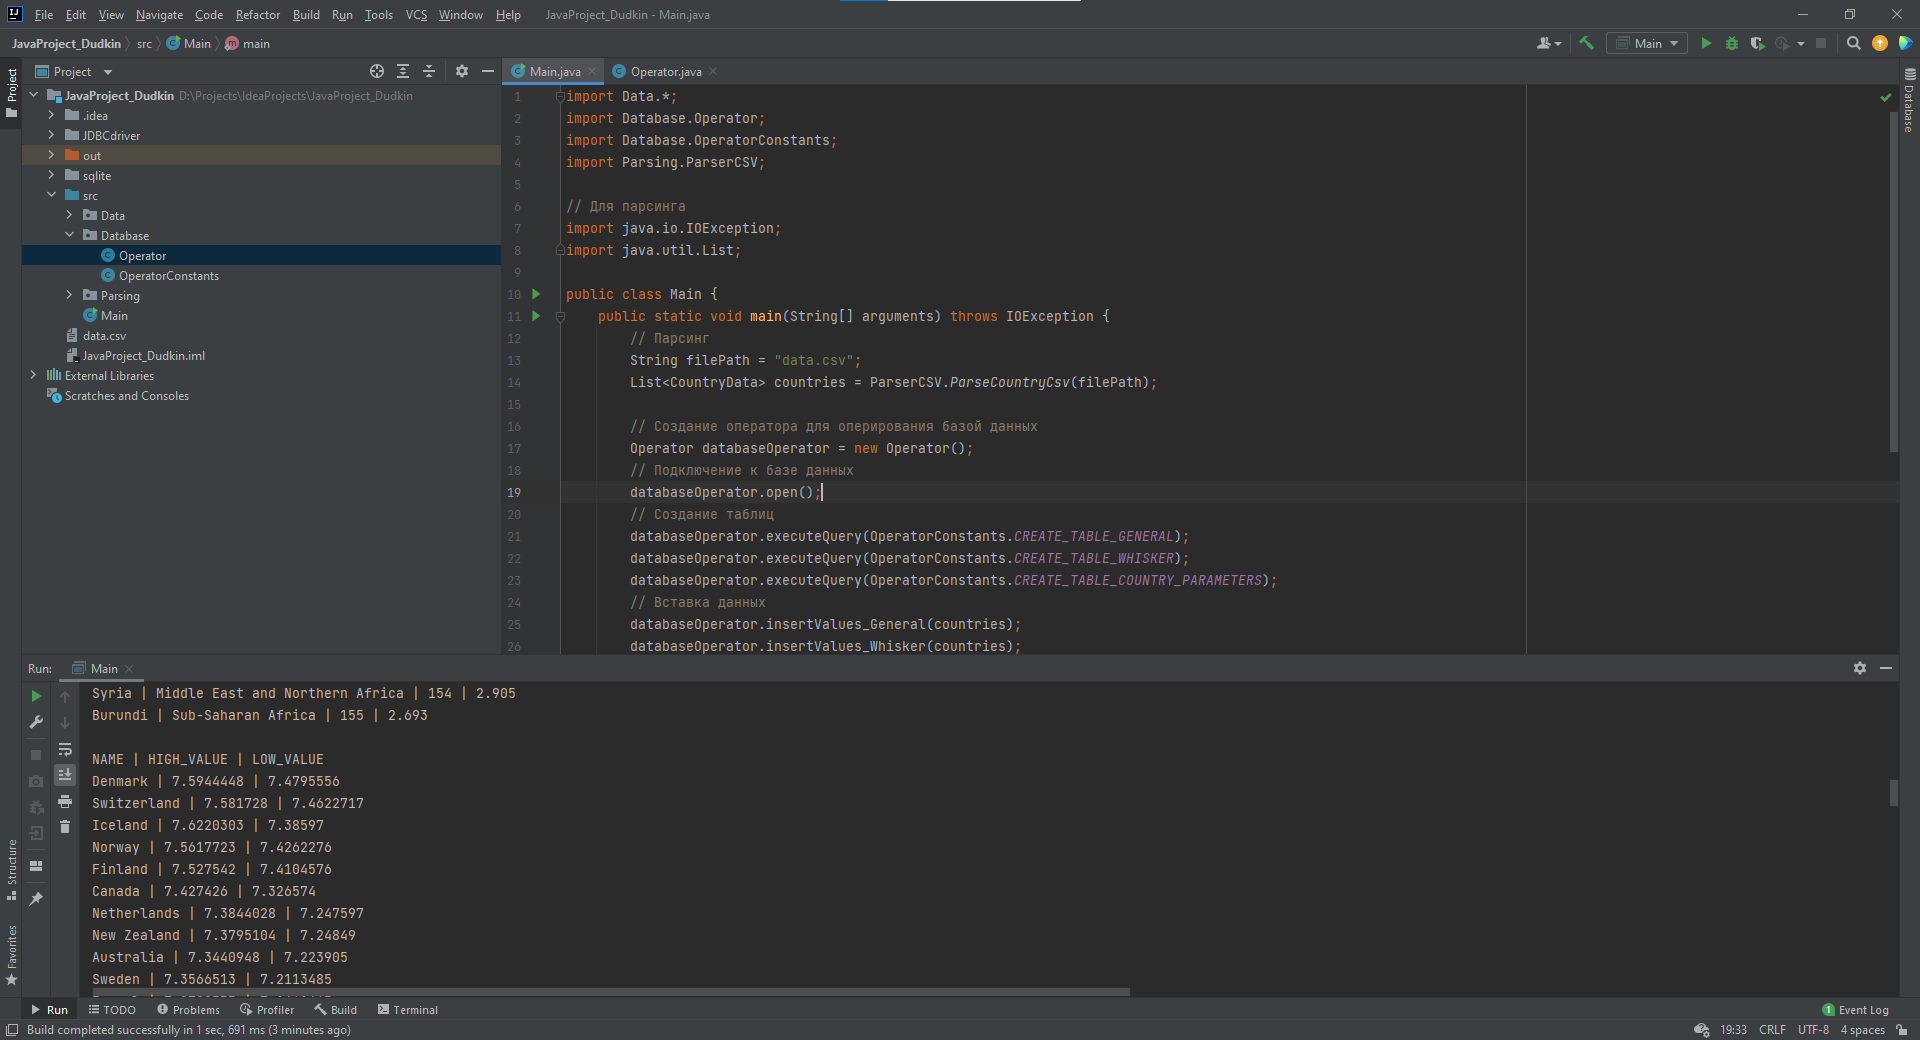This screenshot has width=1920, height=1040.
Task: Click the orange IDE update arrow icon
Action: point(1880,43)
